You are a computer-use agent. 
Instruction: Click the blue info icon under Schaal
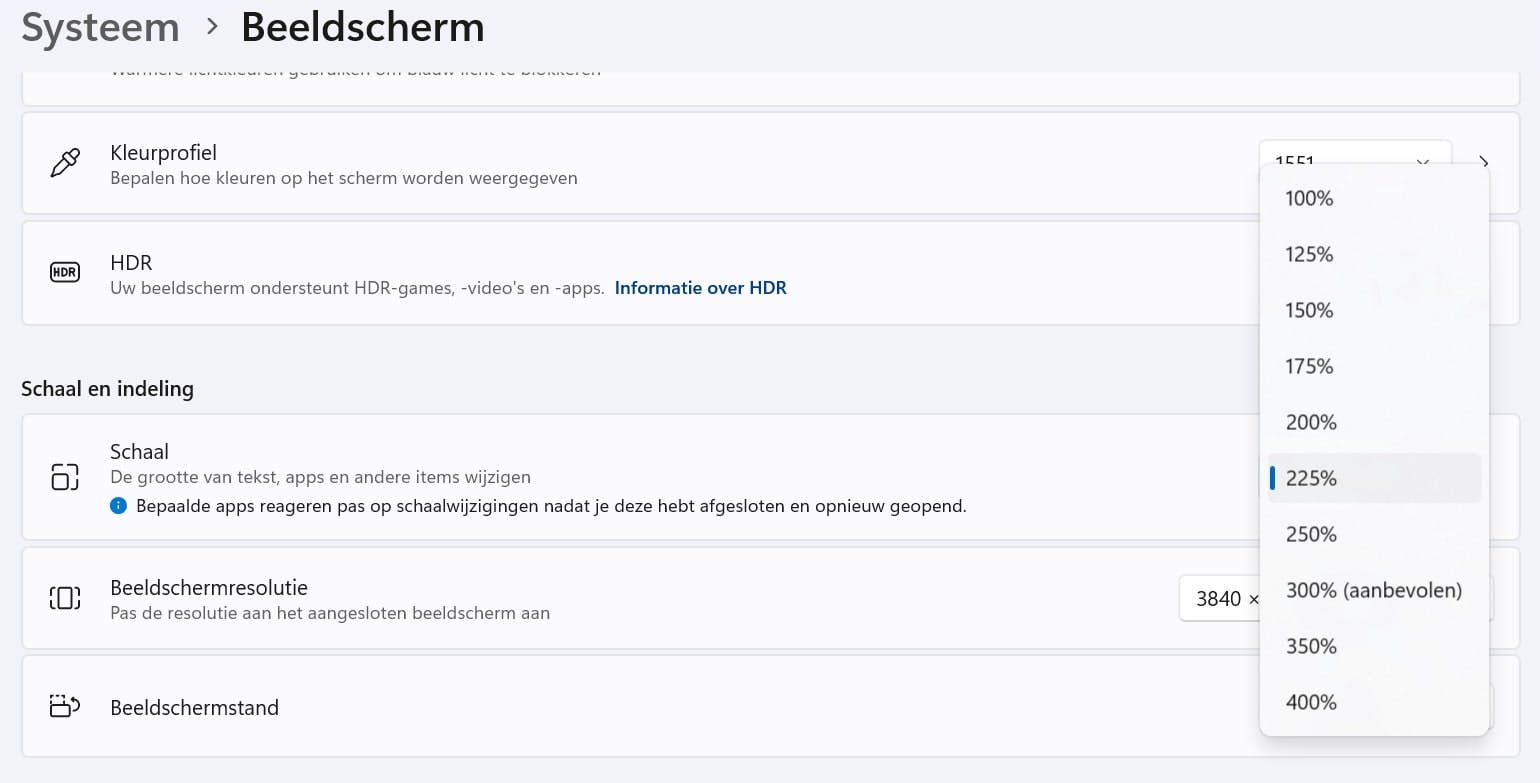tap(119, 506)
